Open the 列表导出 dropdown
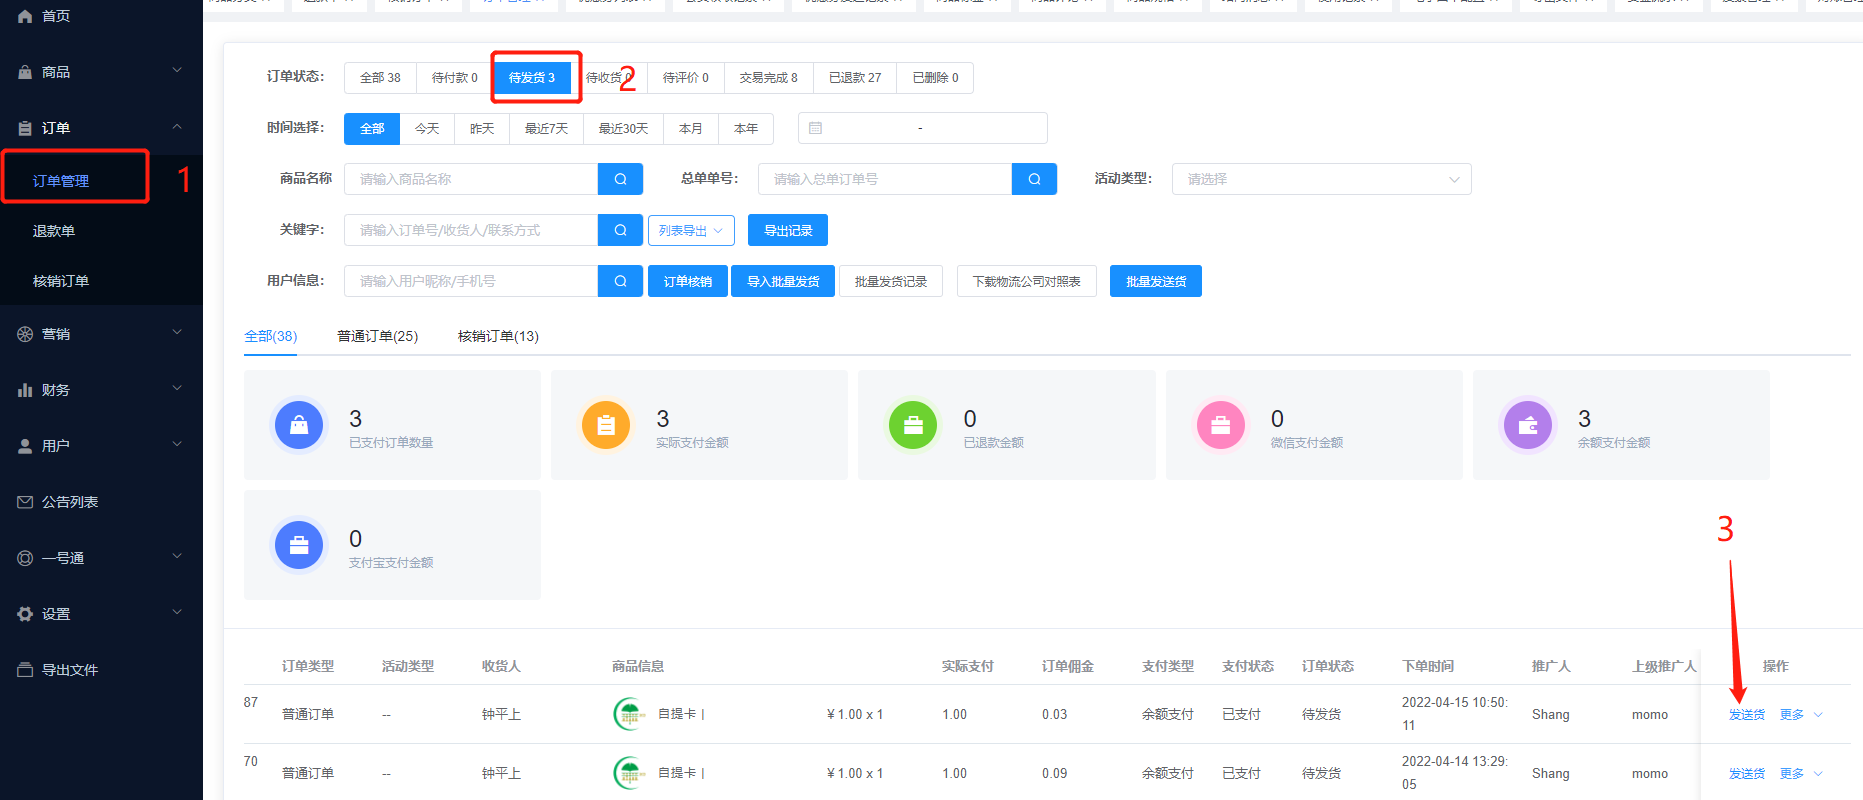The image size is (1863, 800). coord(691,230)
